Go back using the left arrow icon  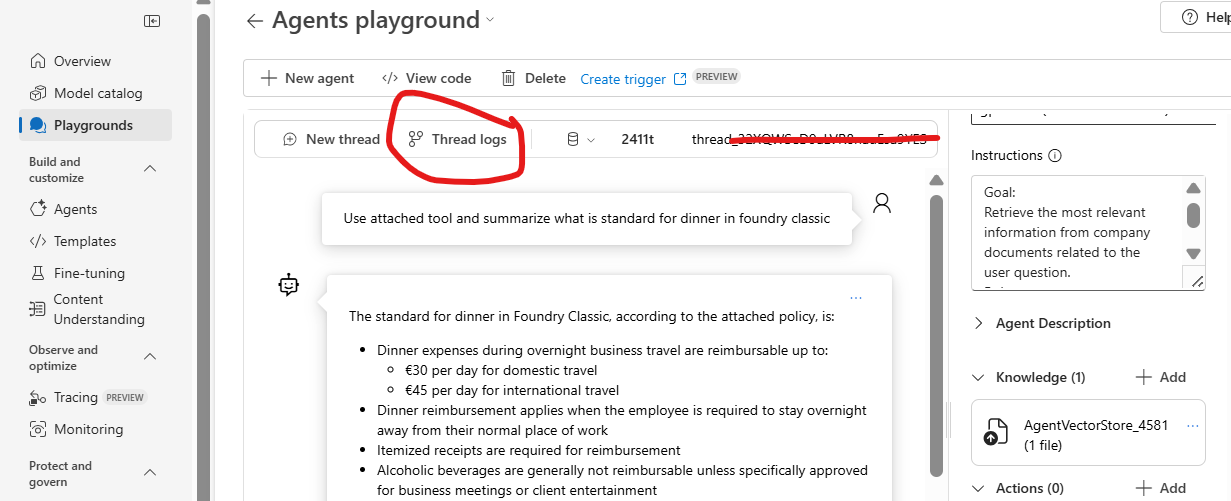point(255,21)
